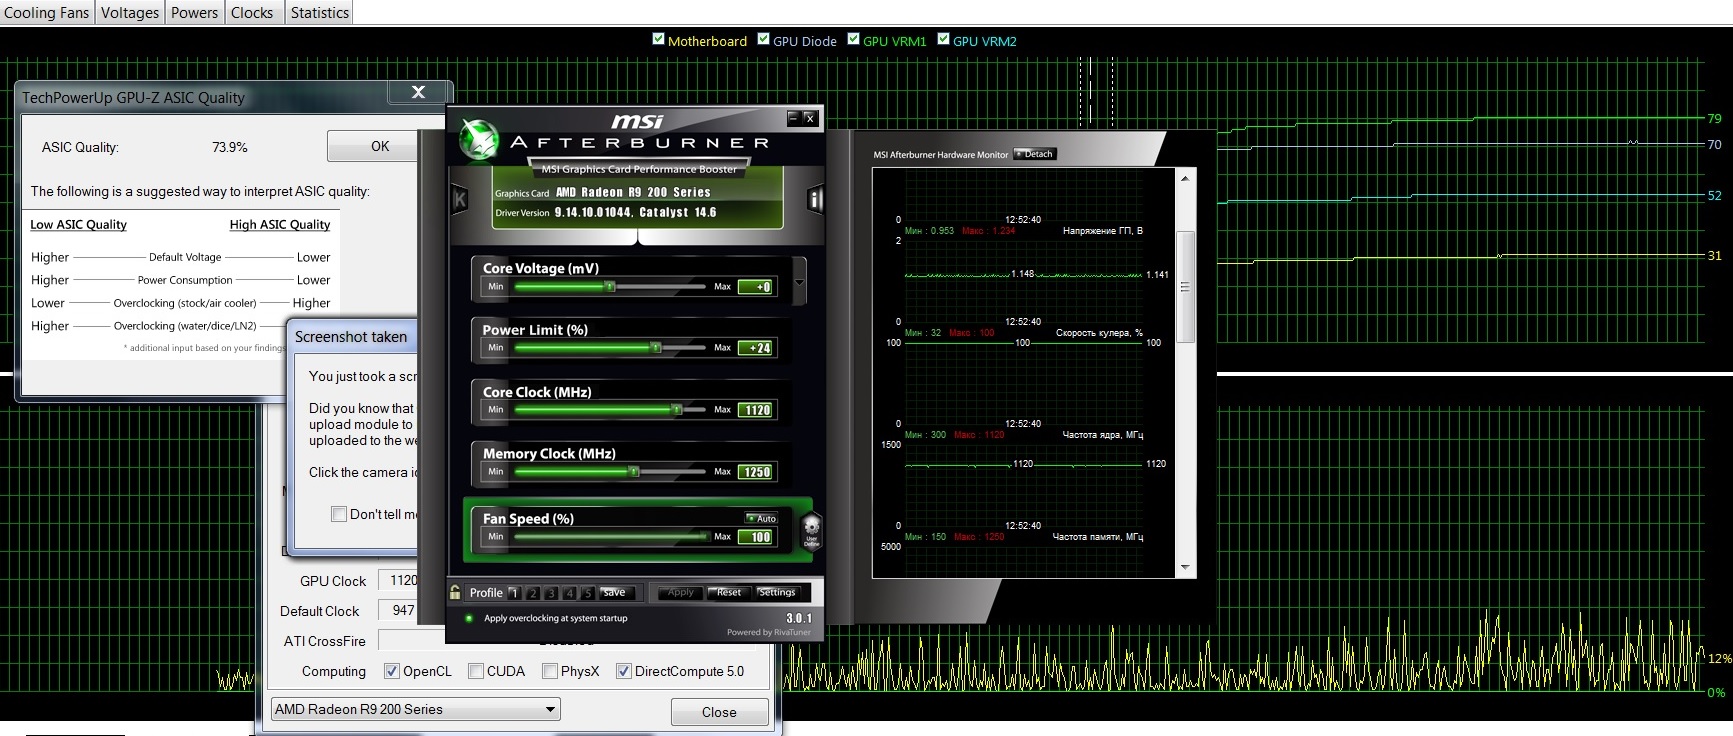Toggle the PhysX computing checkbox
The height and width of the screenshot is (736, 1733).
pos(550,671)
